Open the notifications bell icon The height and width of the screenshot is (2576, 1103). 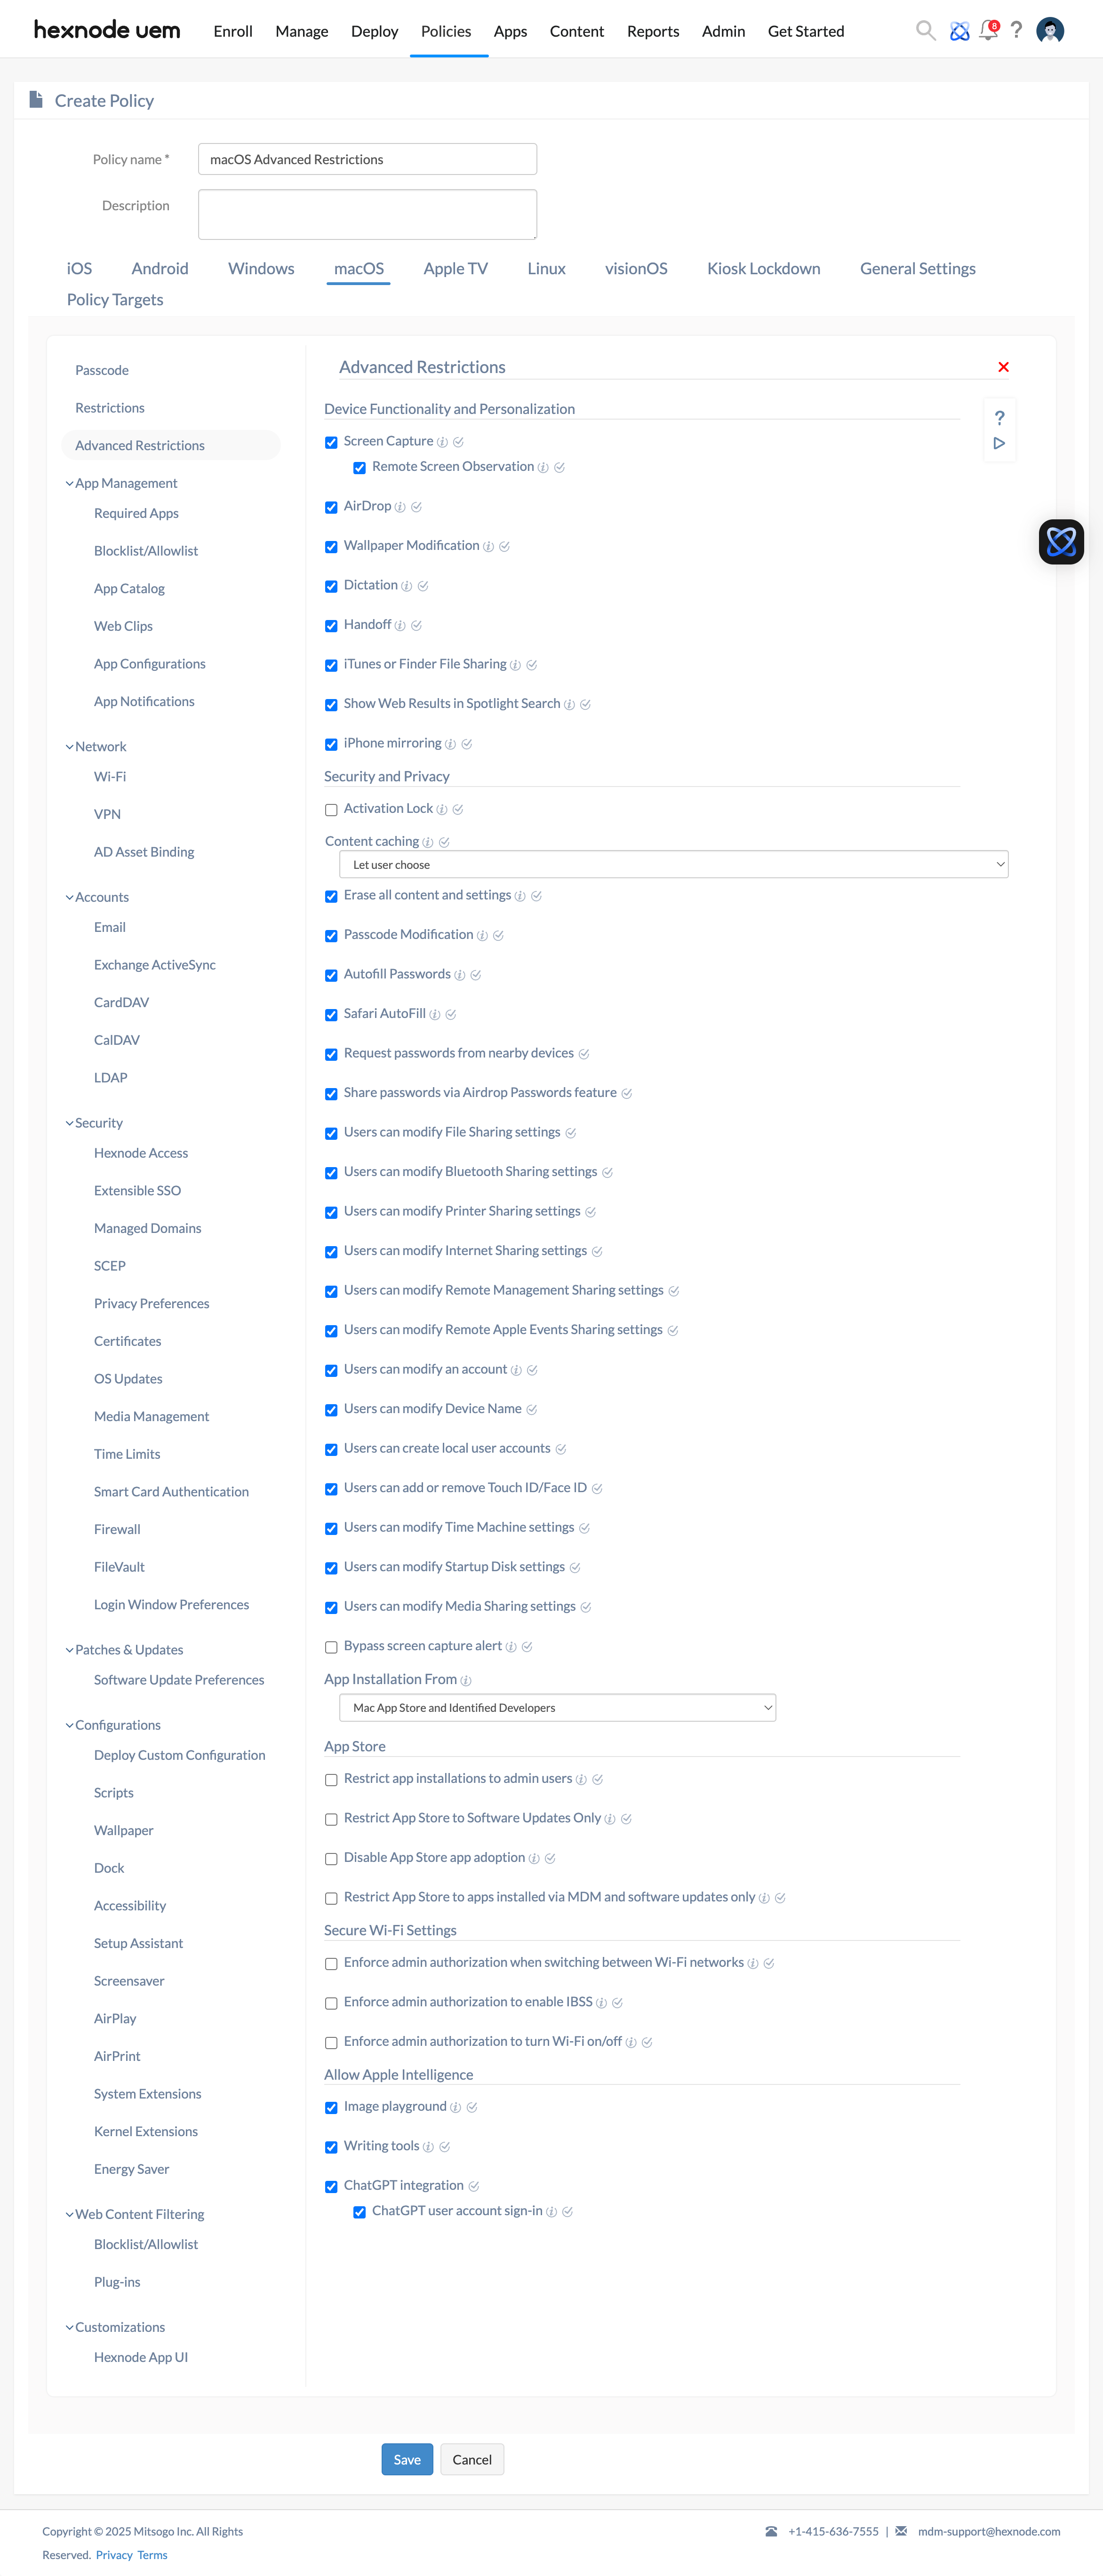pos(988,30)
